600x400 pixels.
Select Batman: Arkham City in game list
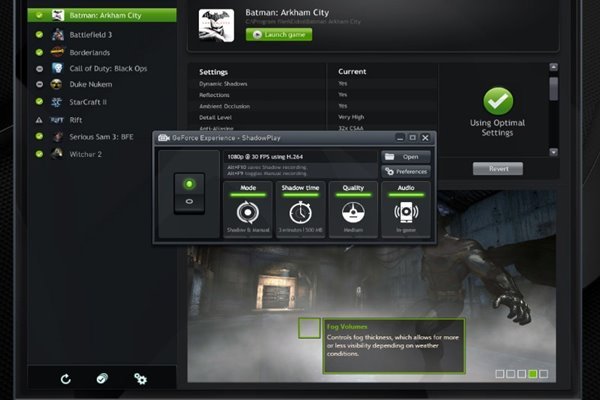coord(102,15)
